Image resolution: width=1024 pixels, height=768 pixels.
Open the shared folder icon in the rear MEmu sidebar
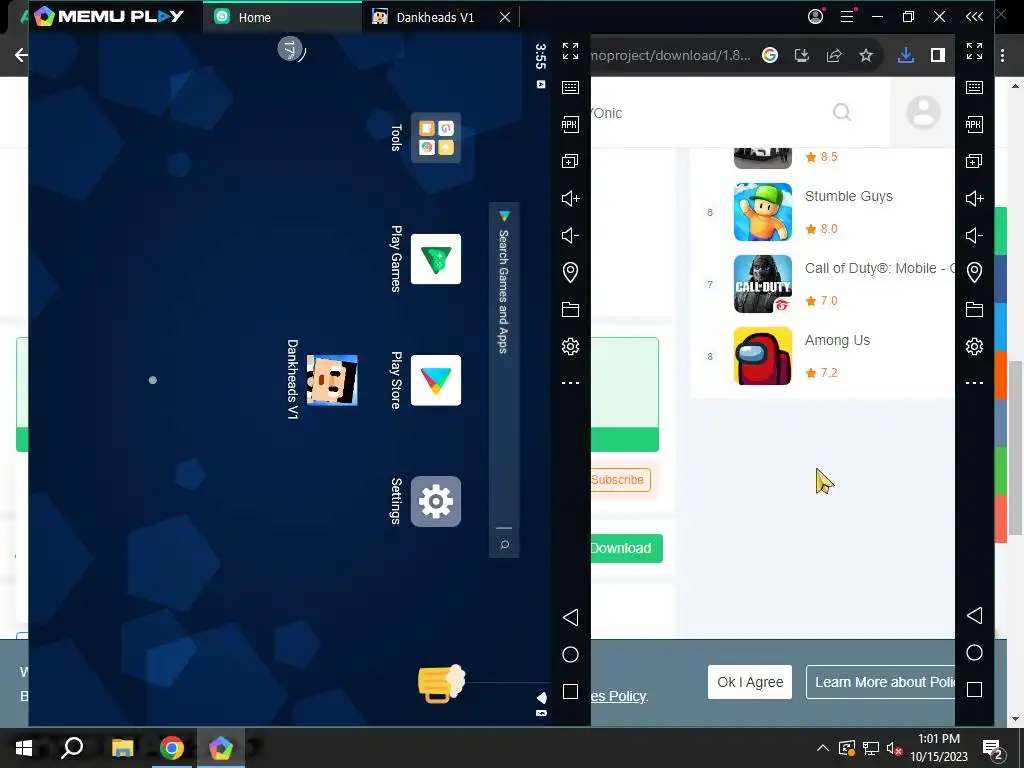pos(974,310)
